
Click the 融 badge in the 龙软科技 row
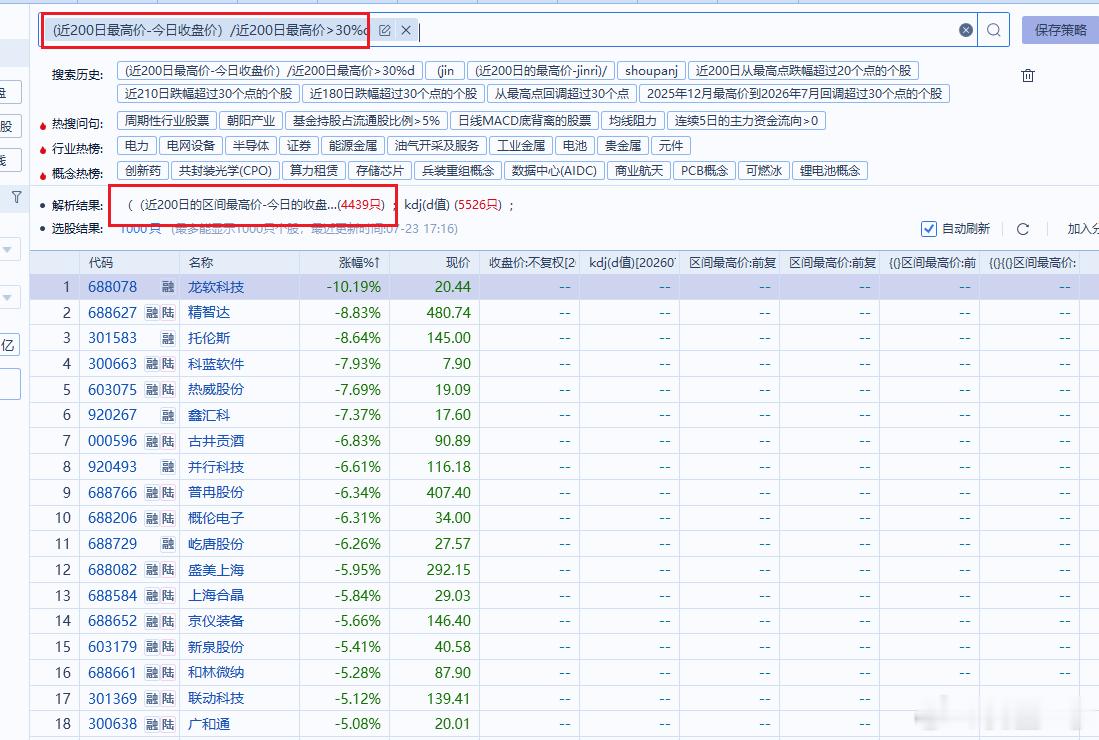(168, 287)
